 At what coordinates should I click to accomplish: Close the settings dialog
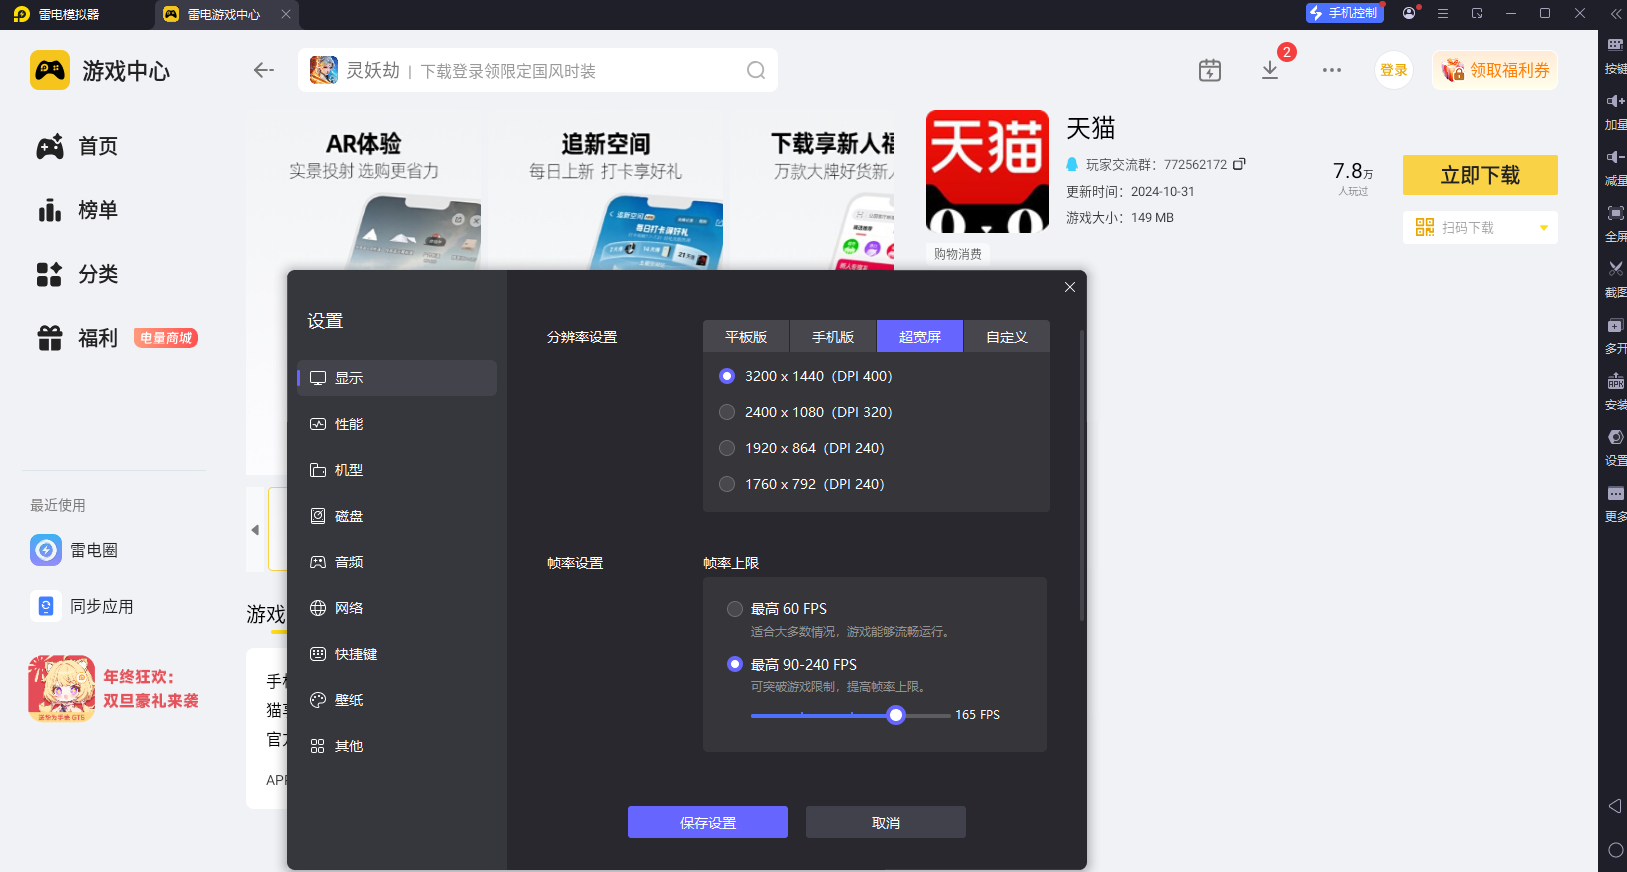[x=1070, y=287]
